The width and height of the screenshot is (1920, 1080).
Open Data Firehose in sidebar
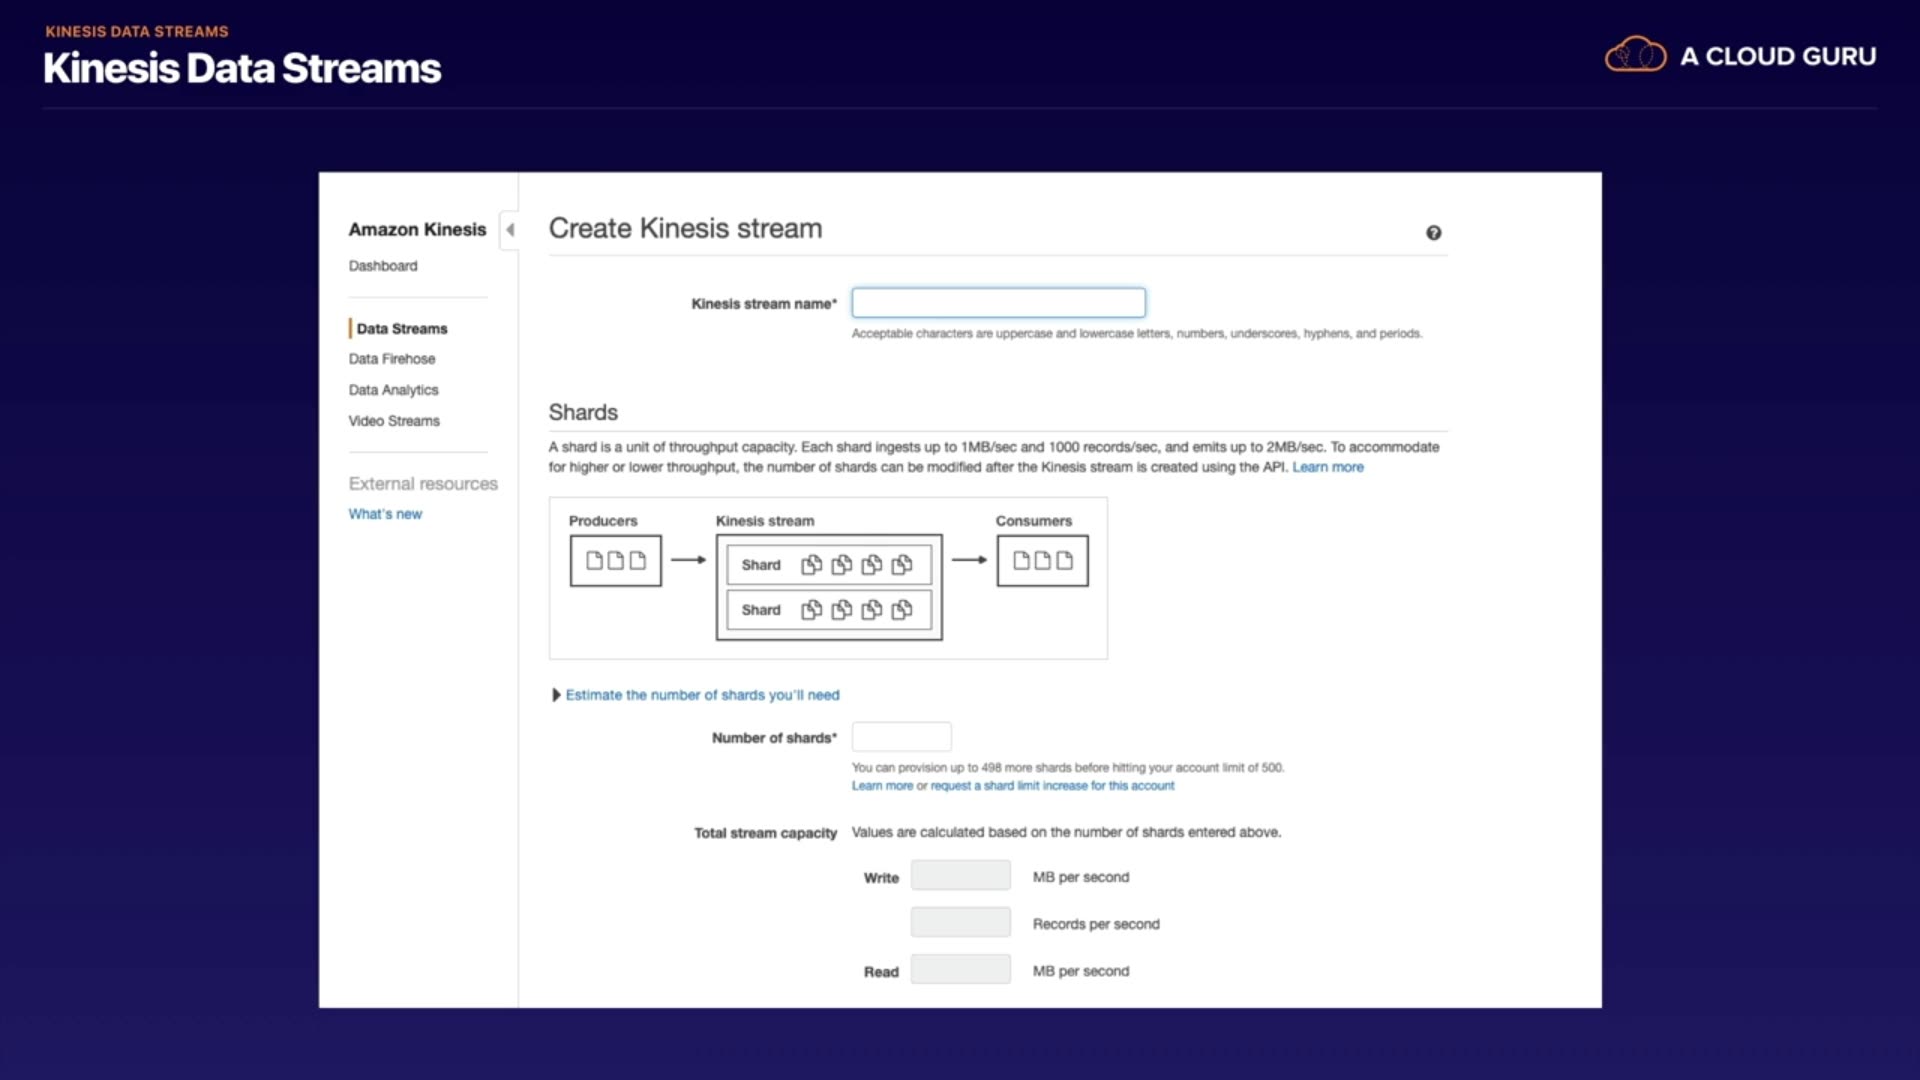point(392,359)
